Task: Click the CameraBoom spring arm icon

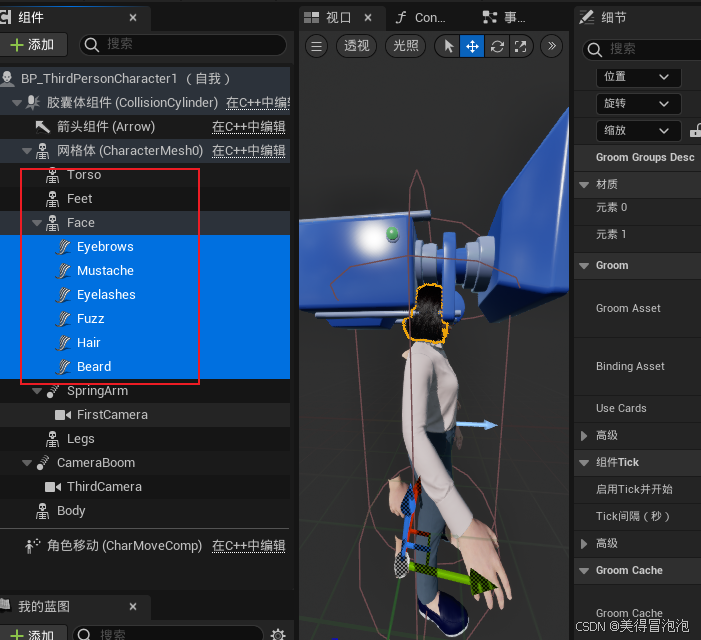Action: (x=43, y=463)
